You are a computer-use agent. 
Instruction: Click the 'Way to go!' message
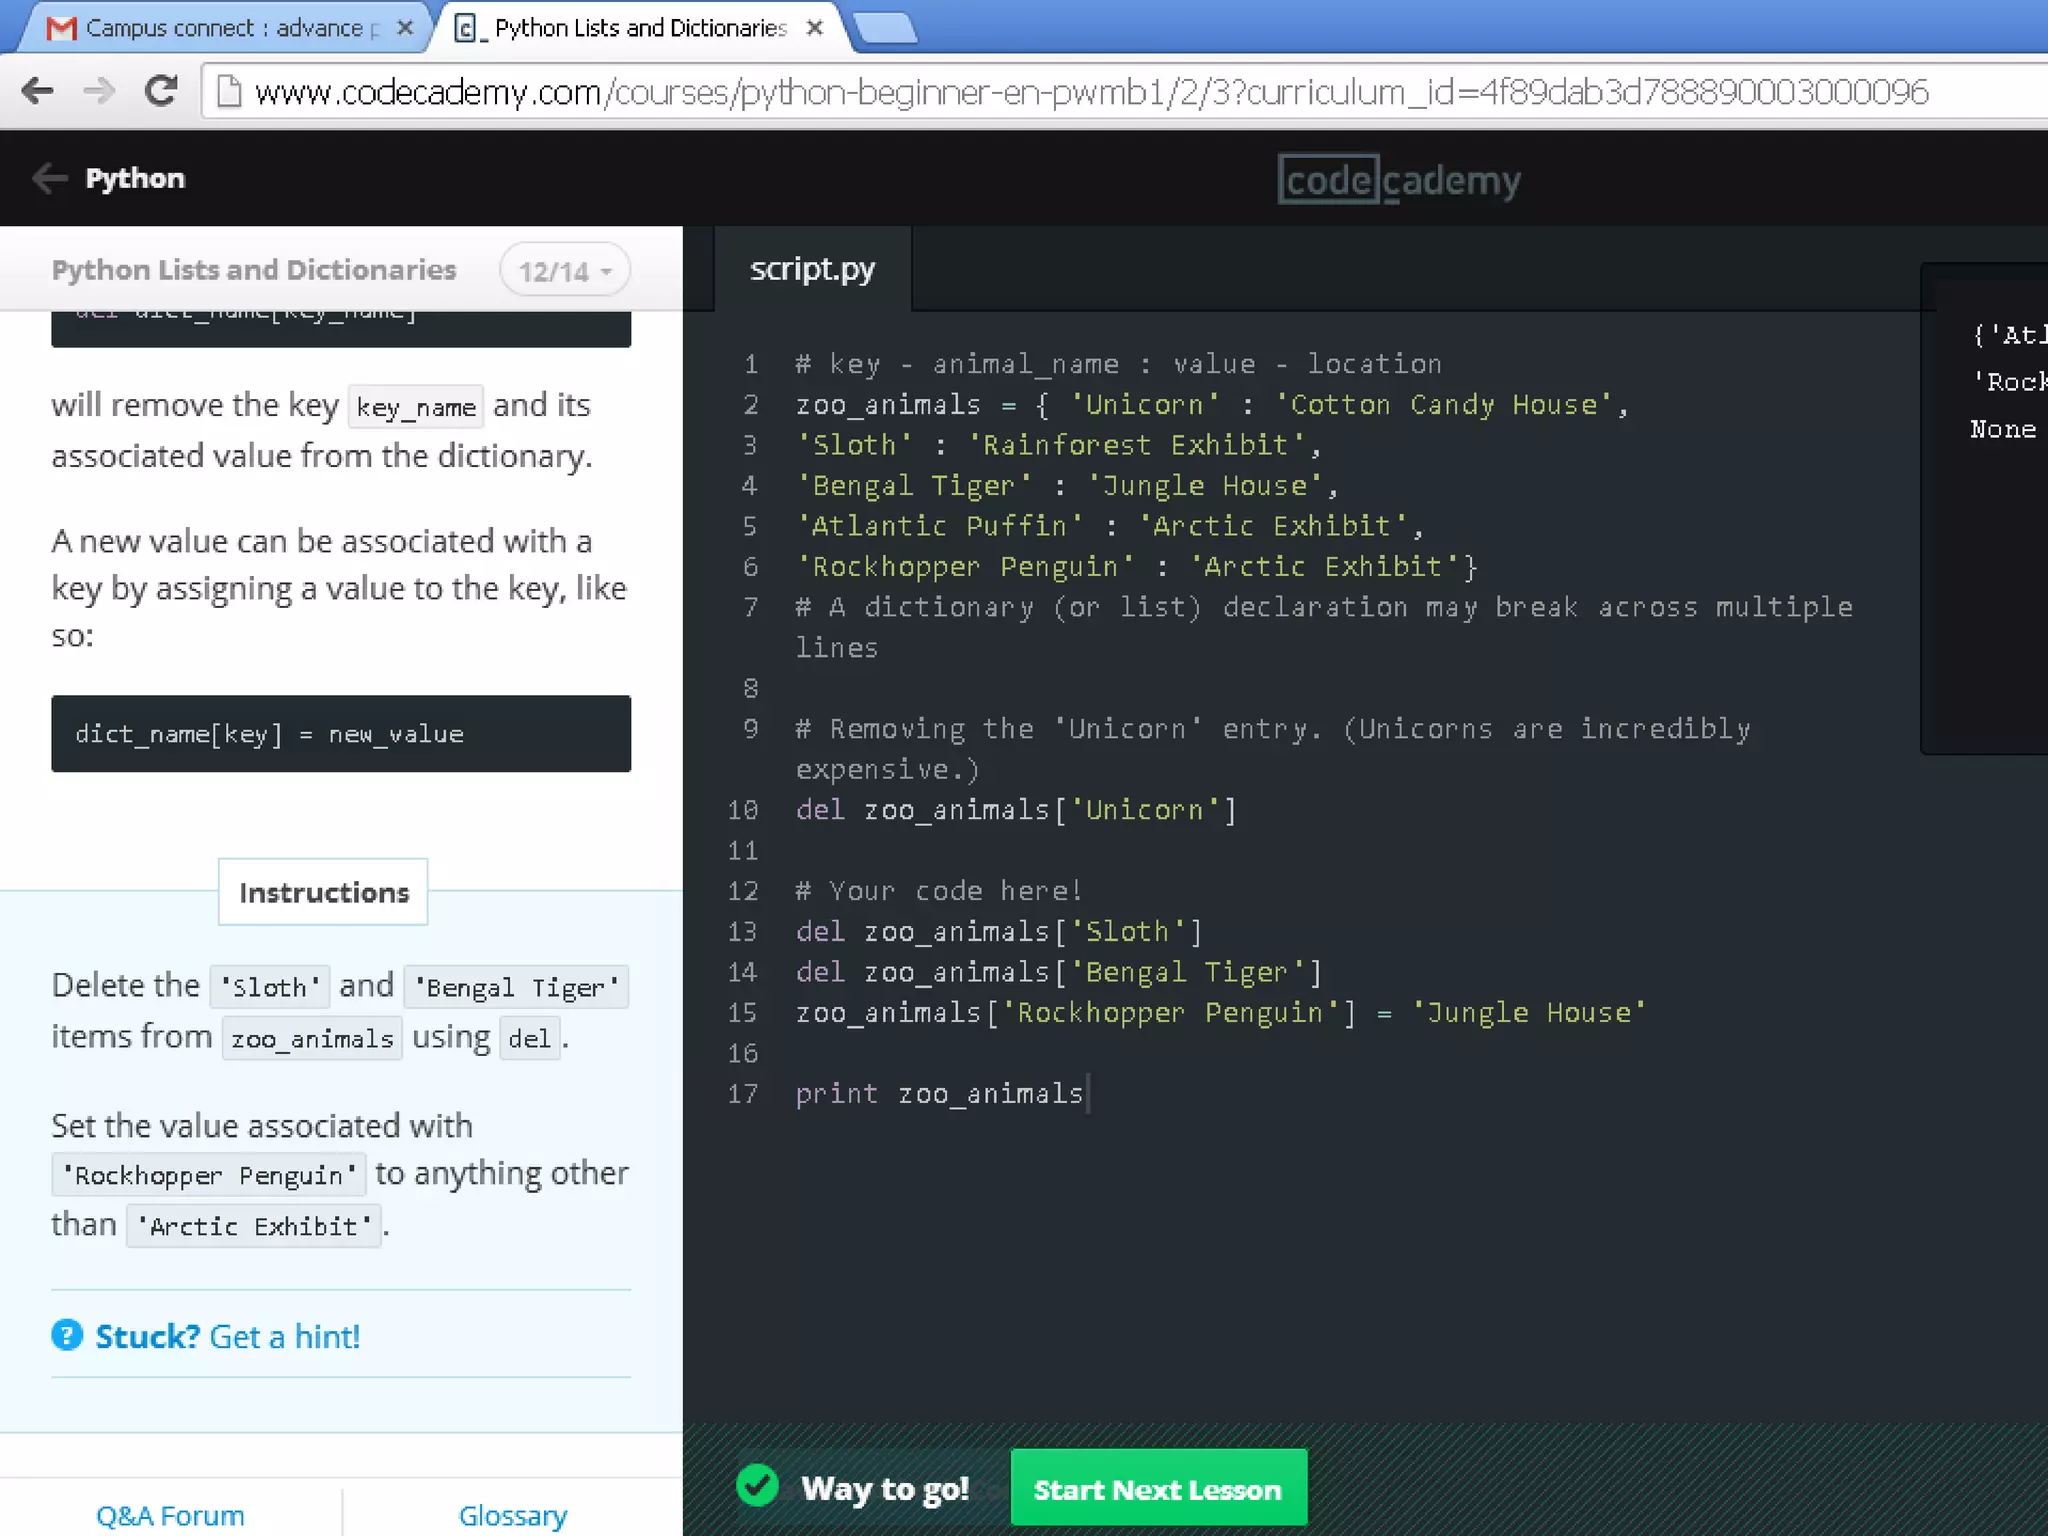[885, 1488]
